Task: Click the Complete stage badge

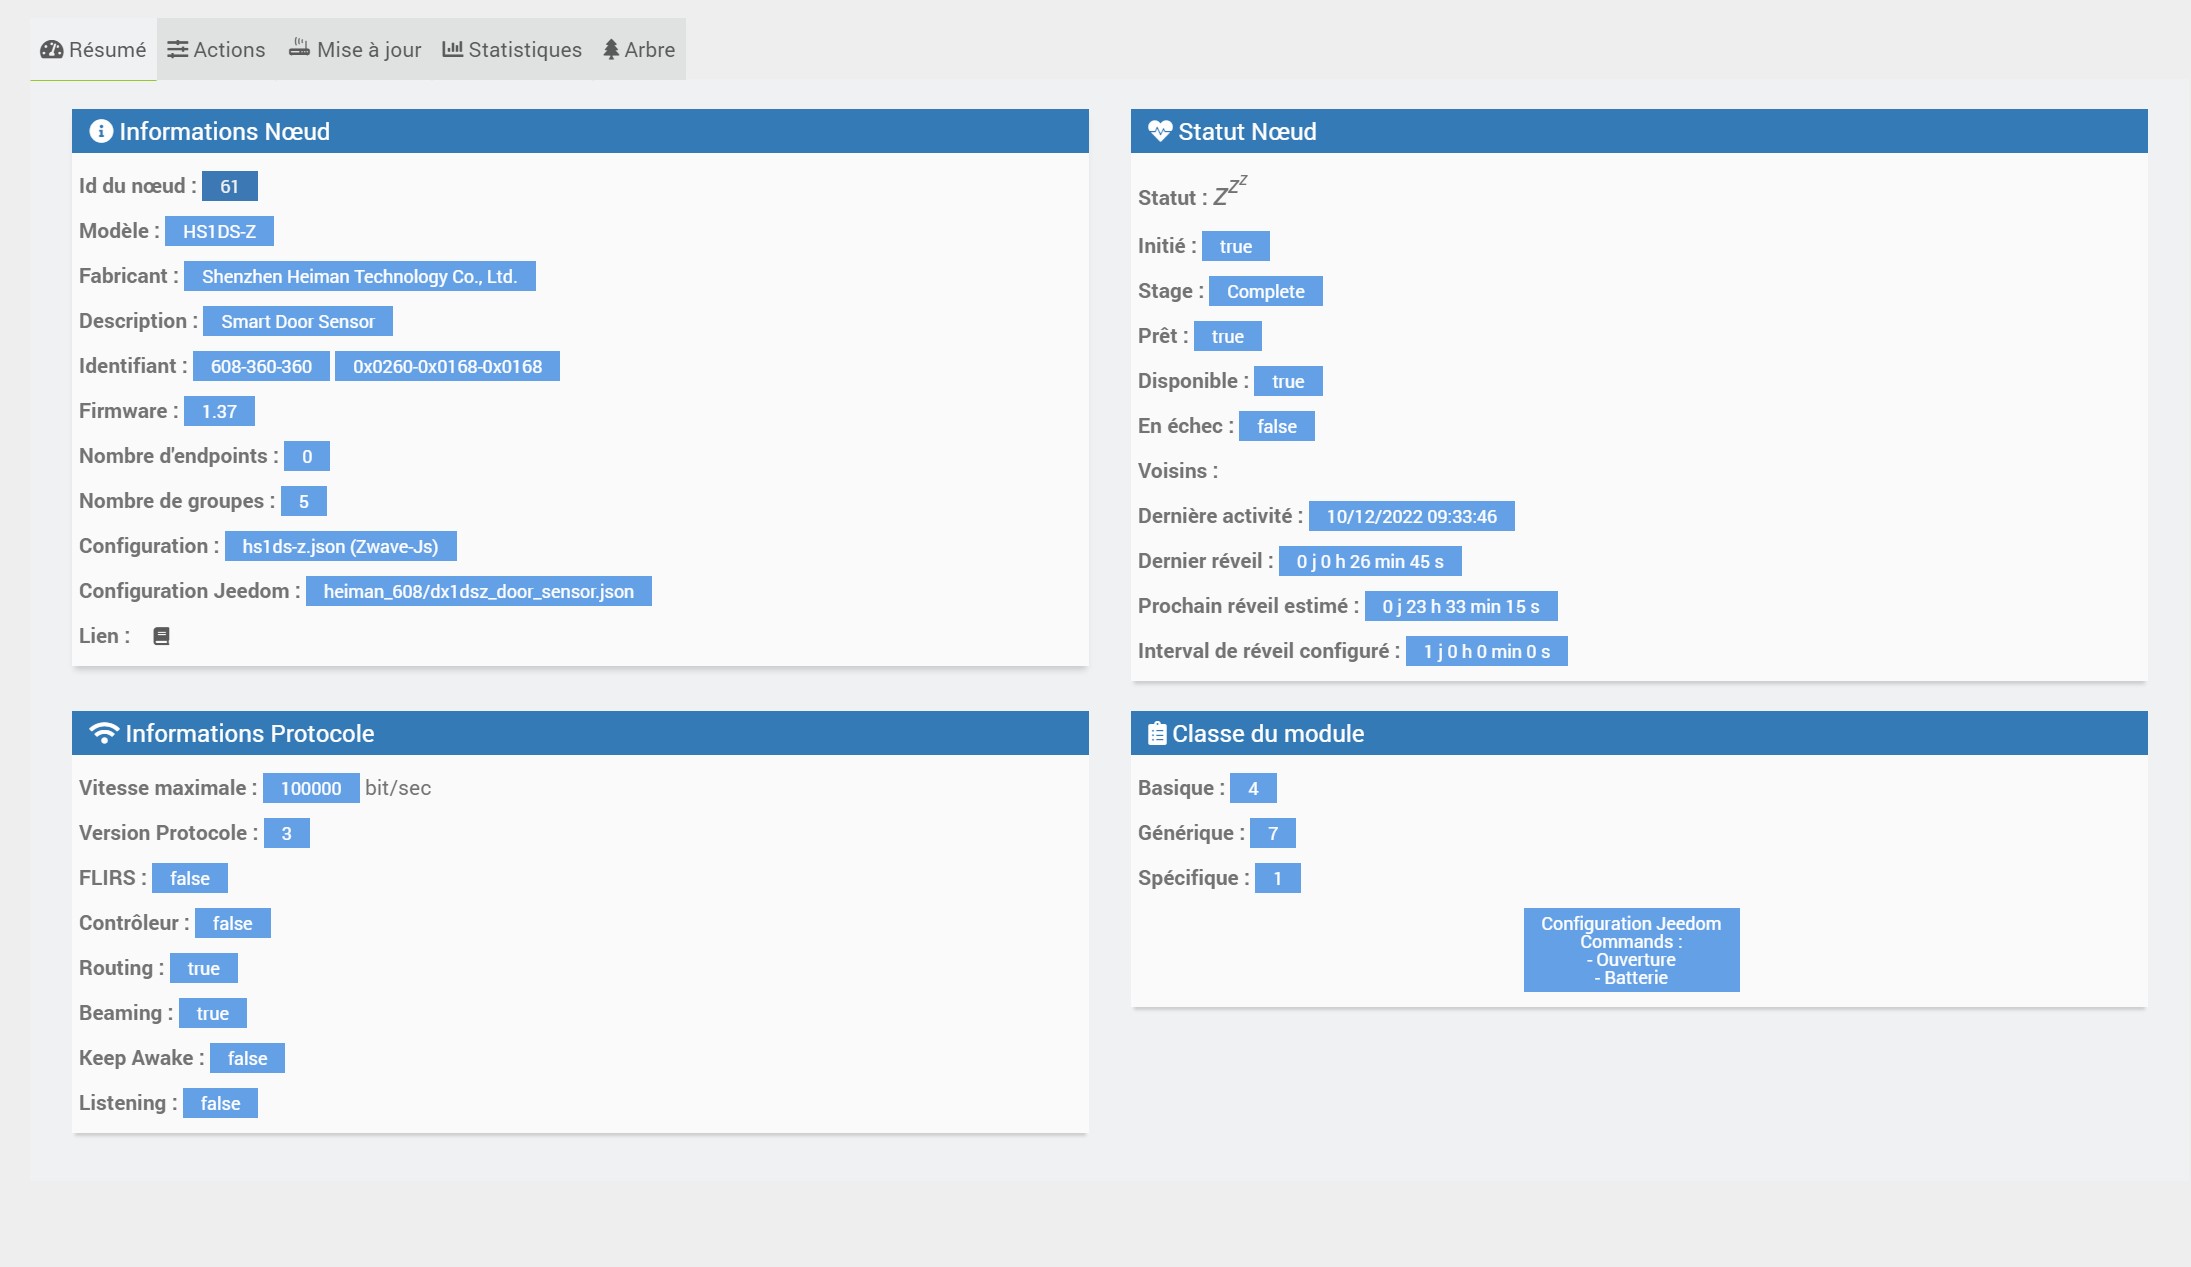Action: click(x=1265, y=291)
